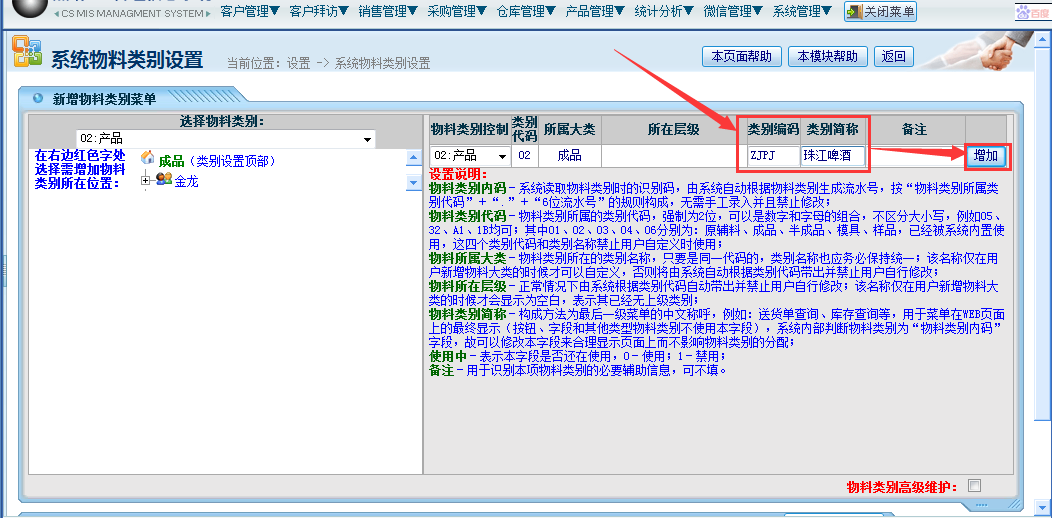Image resolution: width=1052 pixels, height=518 pixels.
Task: Click the 物料类别控制 column header
Action: pos(469,129)
